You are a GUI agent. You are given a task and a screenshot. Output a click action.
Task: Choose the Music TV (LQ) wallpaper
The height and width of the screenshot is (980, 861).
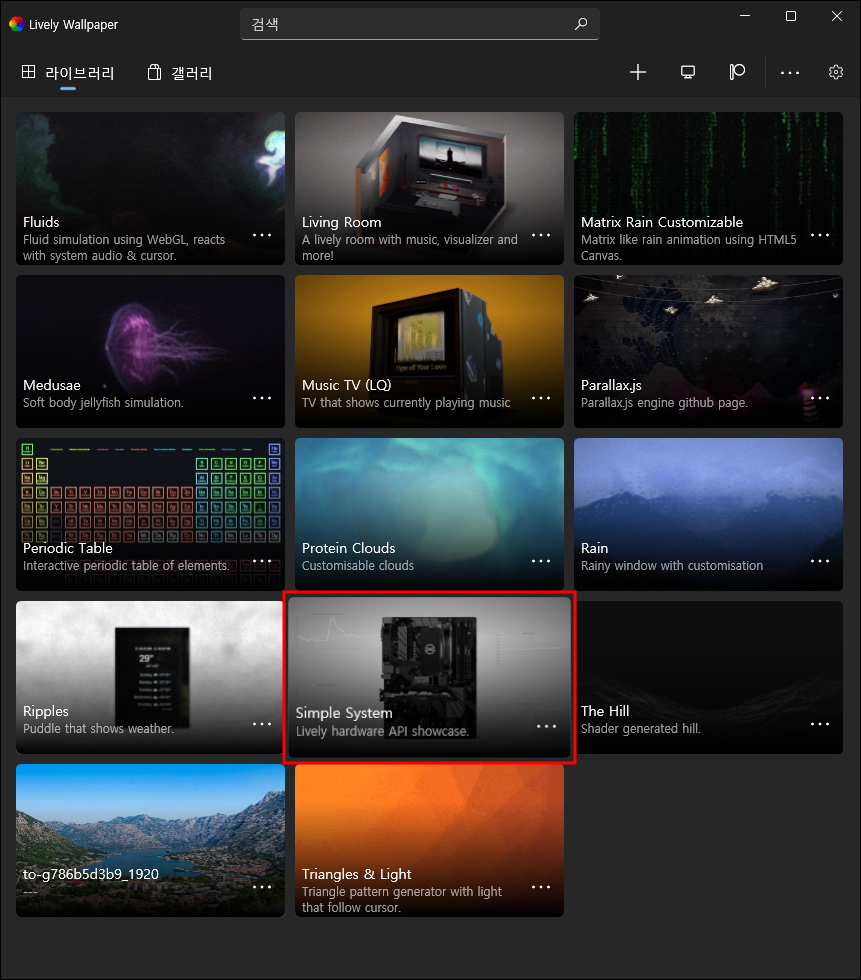click(x=429, y=351)
